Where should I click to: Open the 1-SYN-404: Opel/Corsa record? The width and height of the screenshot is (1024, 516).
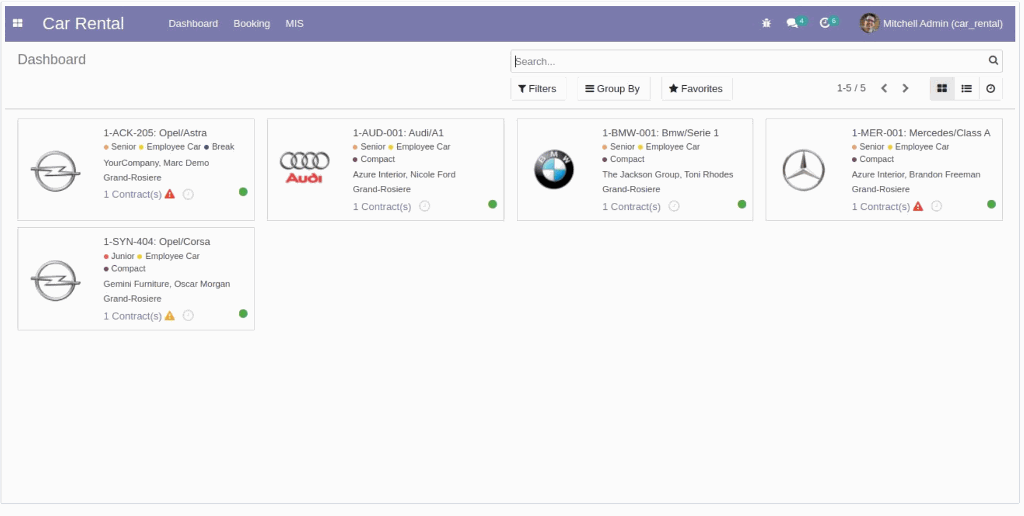point(157,241)
